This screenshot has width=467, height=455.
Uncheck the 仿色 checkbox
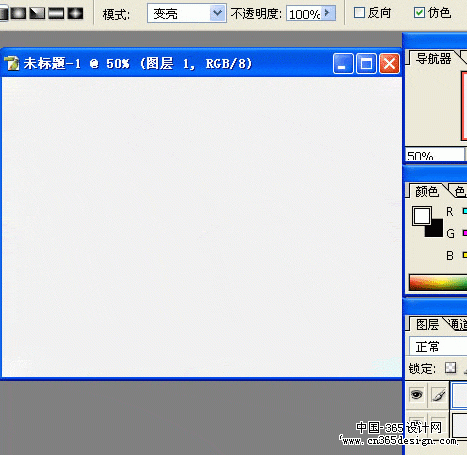tap(419, 13)
